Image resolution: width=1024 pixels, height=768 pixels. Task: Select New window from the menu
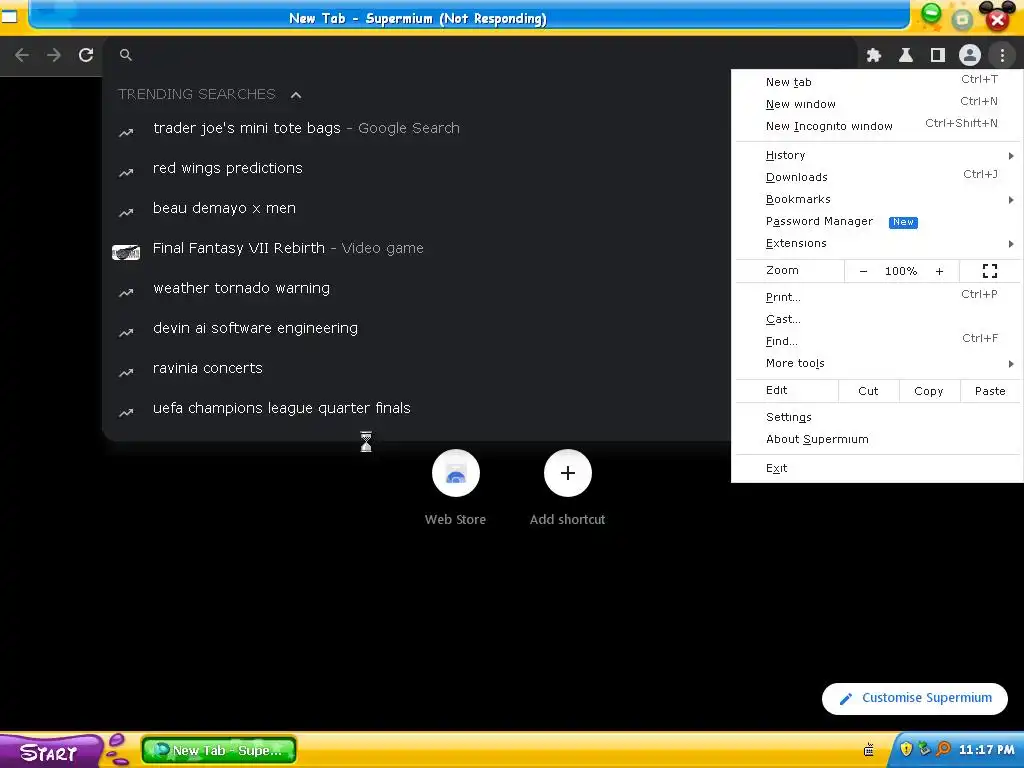coord(877,104)
